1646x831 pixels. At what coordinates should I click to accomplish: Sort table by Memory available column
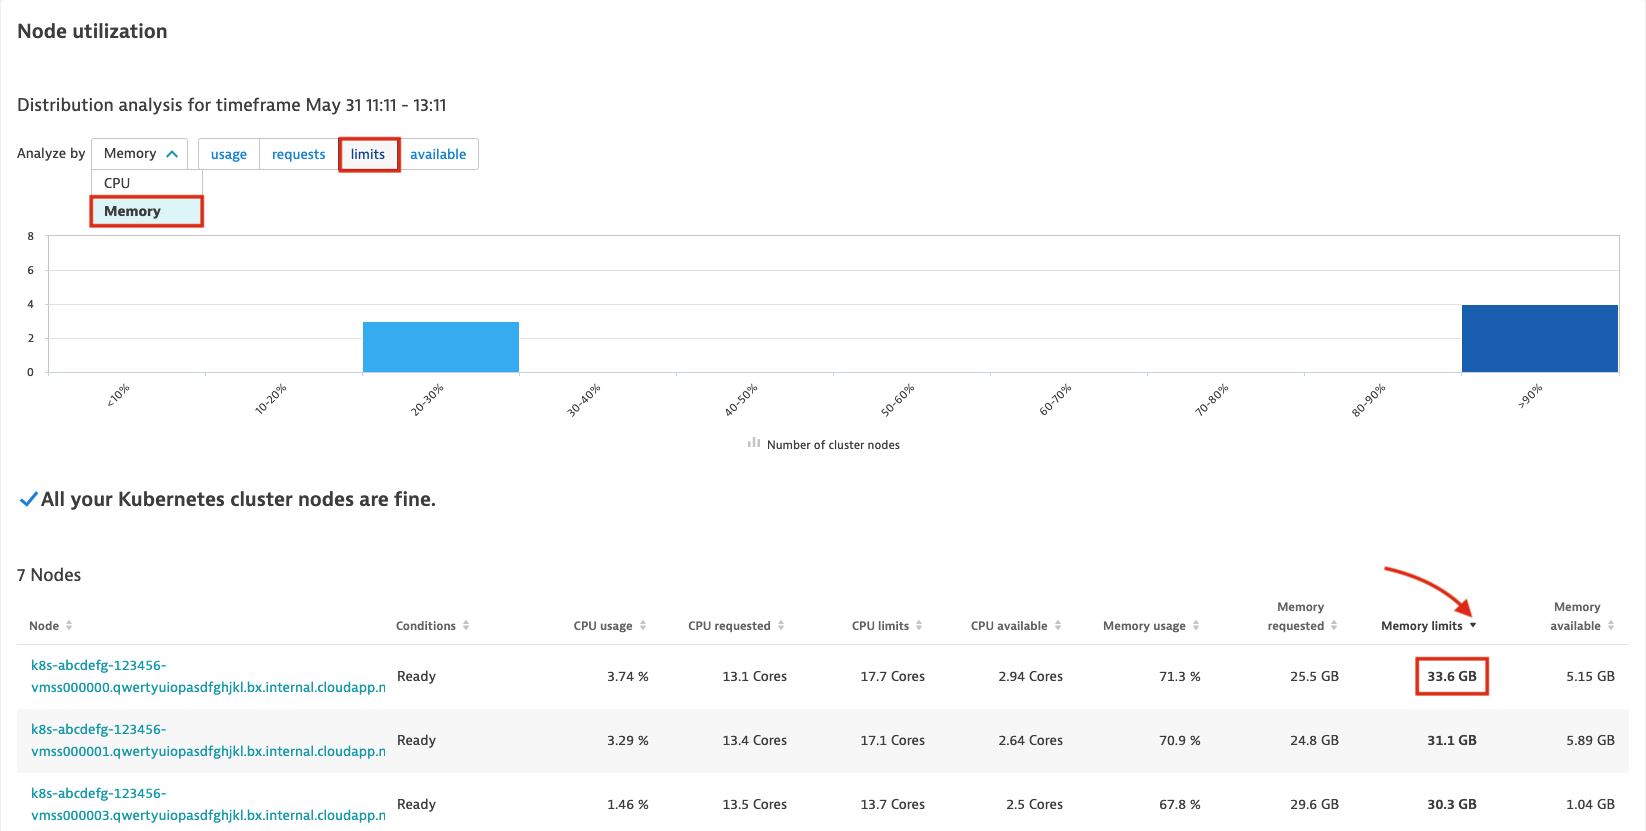tap(1582, 616)
